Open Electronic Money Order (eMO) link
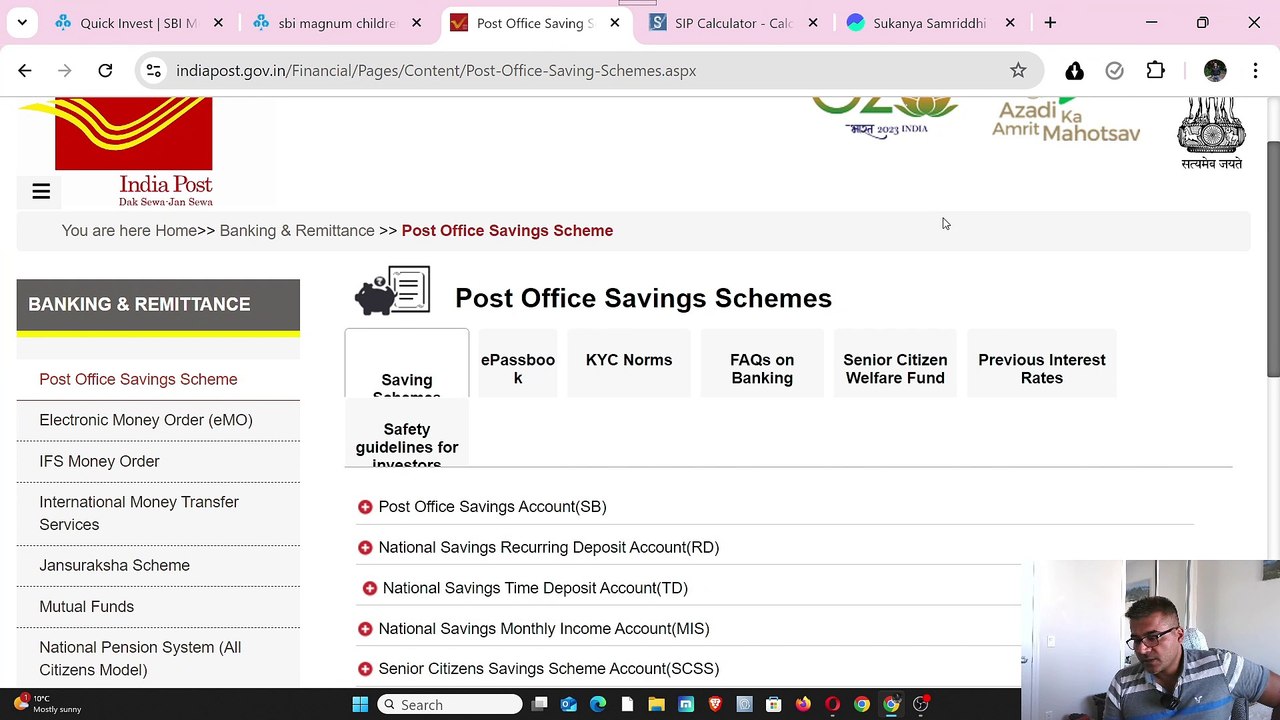This screenshot has height=720, width=1280. tap(146, 420)
